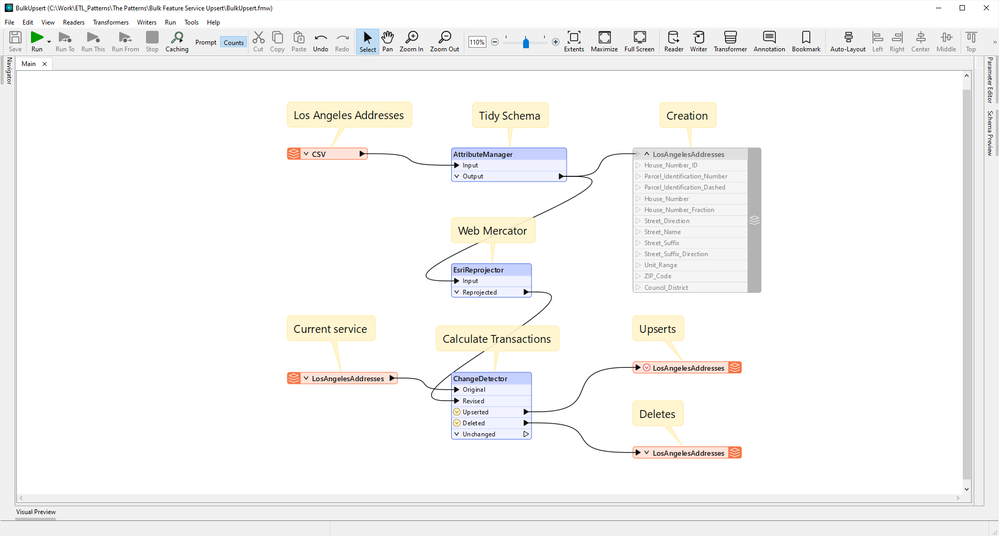The width and height of the screenshot is (999, 536).
Task: Expand the Deletes LosAngelesAddresses writer arrow
Action: (647, 453)
